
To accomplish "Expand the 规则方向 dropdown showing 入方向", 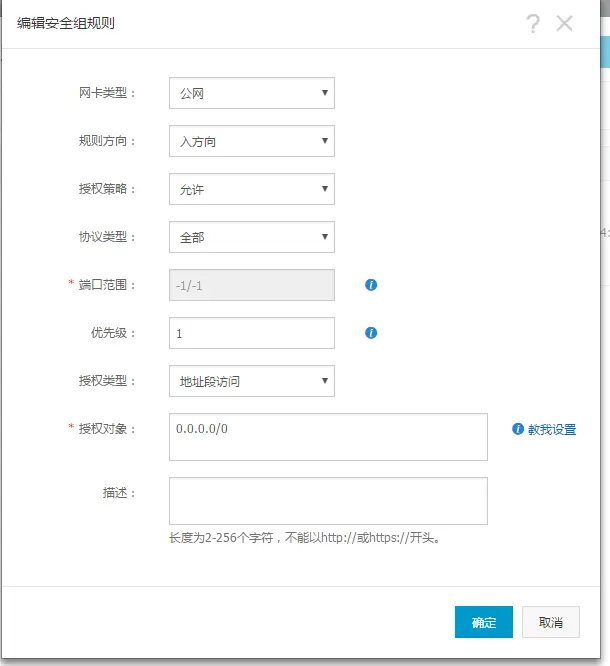I will click(x=252, y=141).
